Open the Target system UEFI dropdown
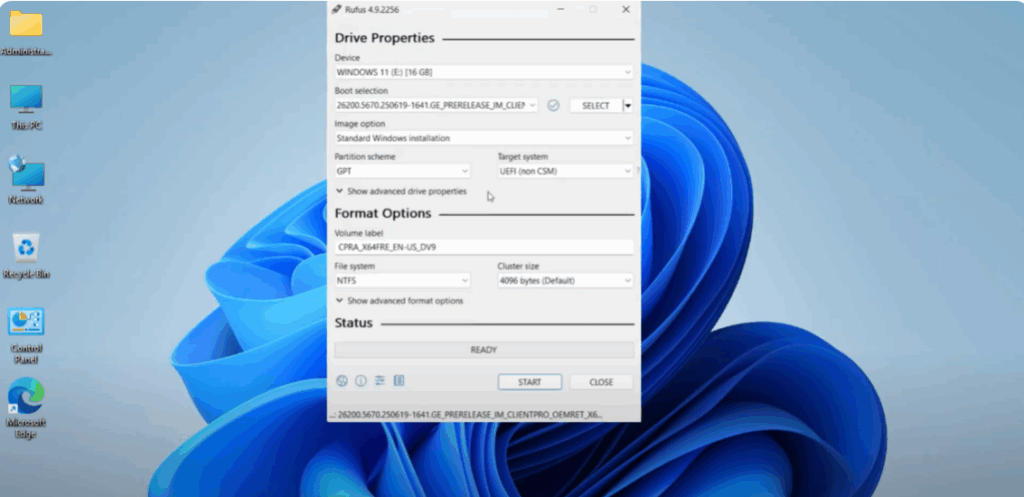This screenshot has height=497, width=1024. [565, 171]
